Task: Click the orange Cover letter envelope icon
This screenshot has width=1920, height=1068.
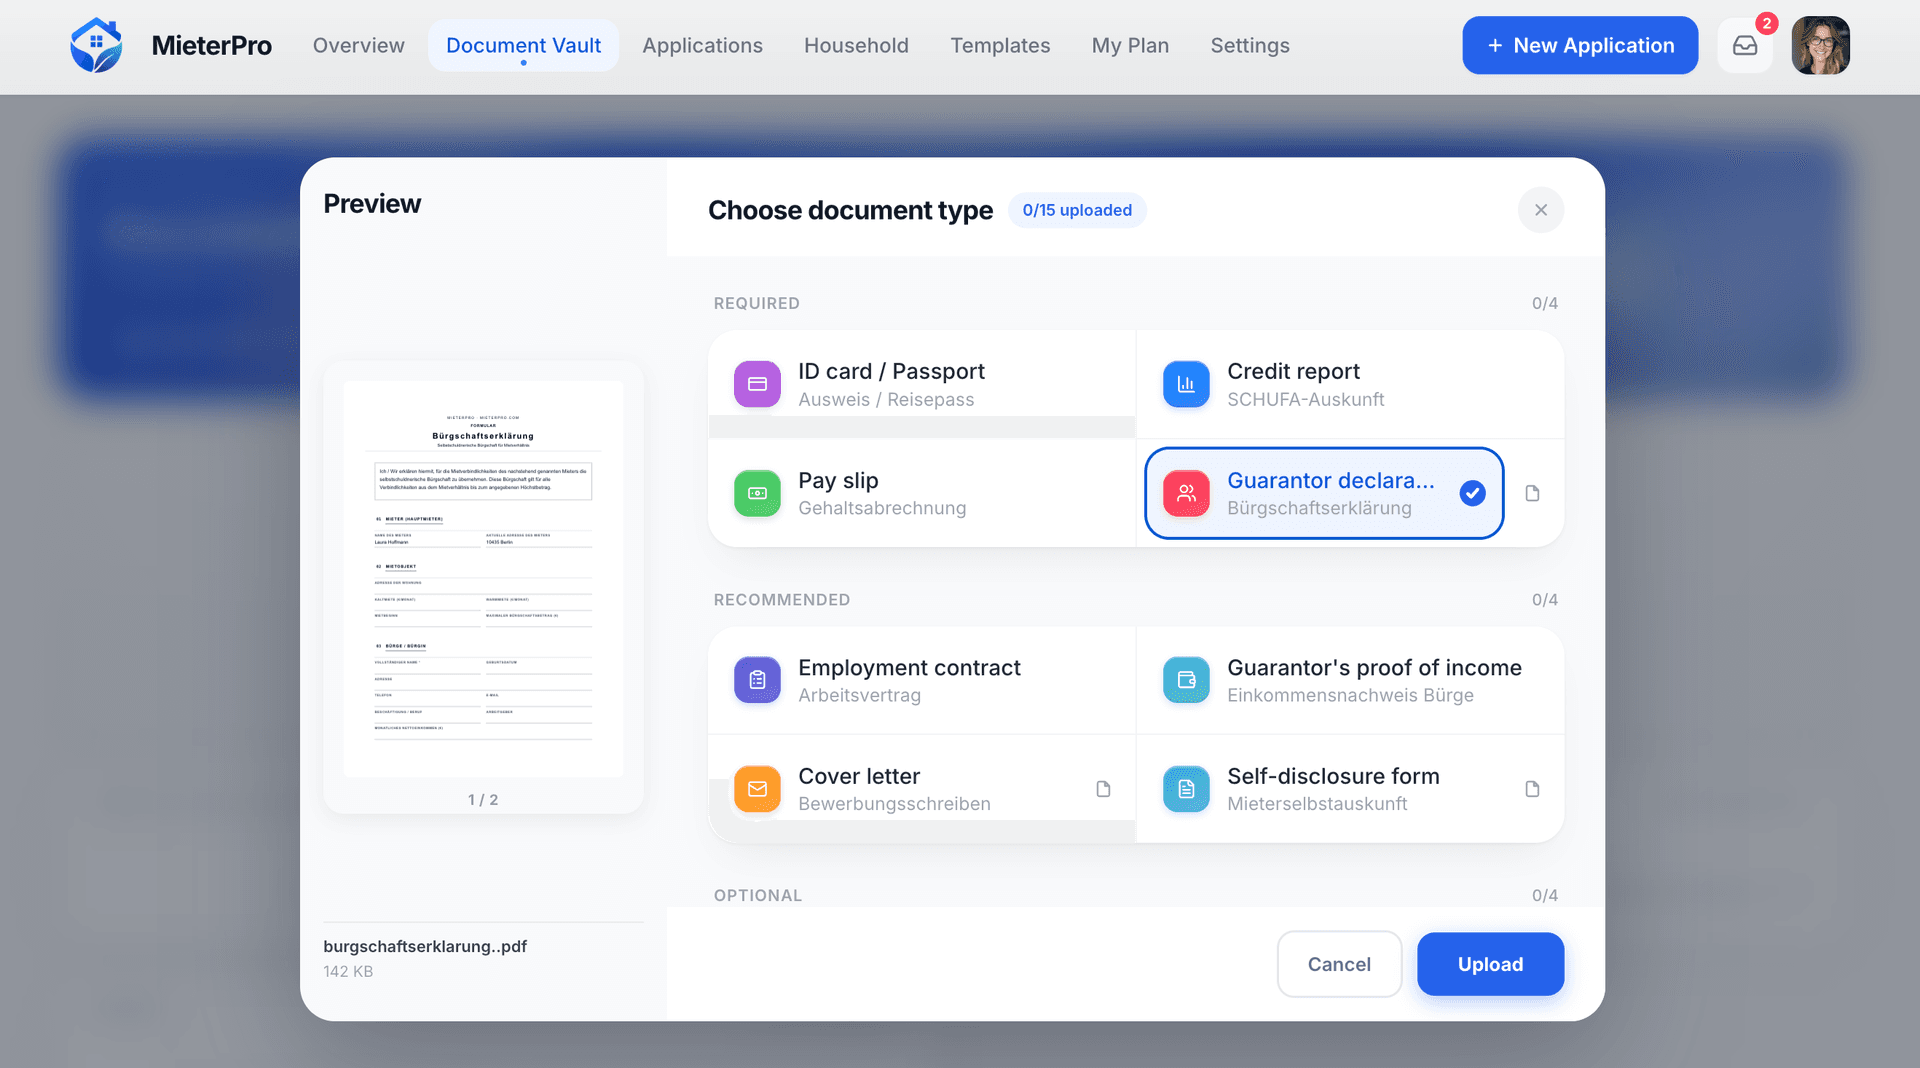Action: coord(757,789)
